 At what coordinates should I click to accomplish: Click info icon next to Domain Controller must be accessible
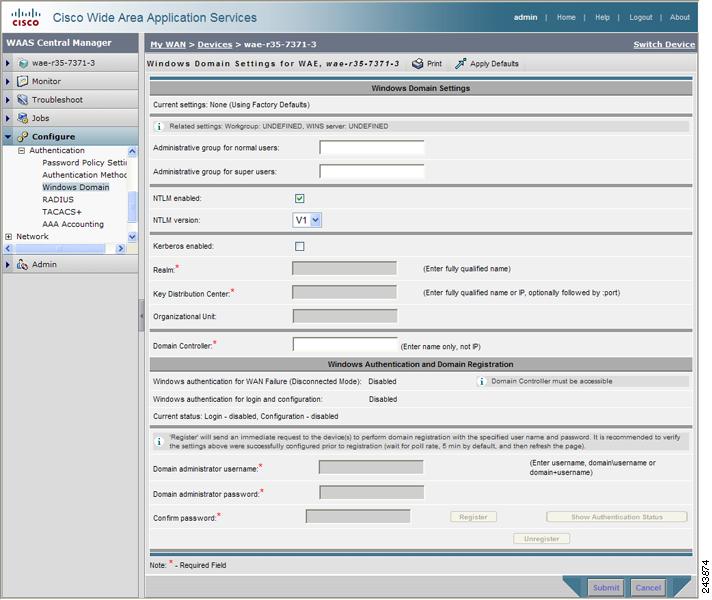pyautogui.click(x=481, y=382)
